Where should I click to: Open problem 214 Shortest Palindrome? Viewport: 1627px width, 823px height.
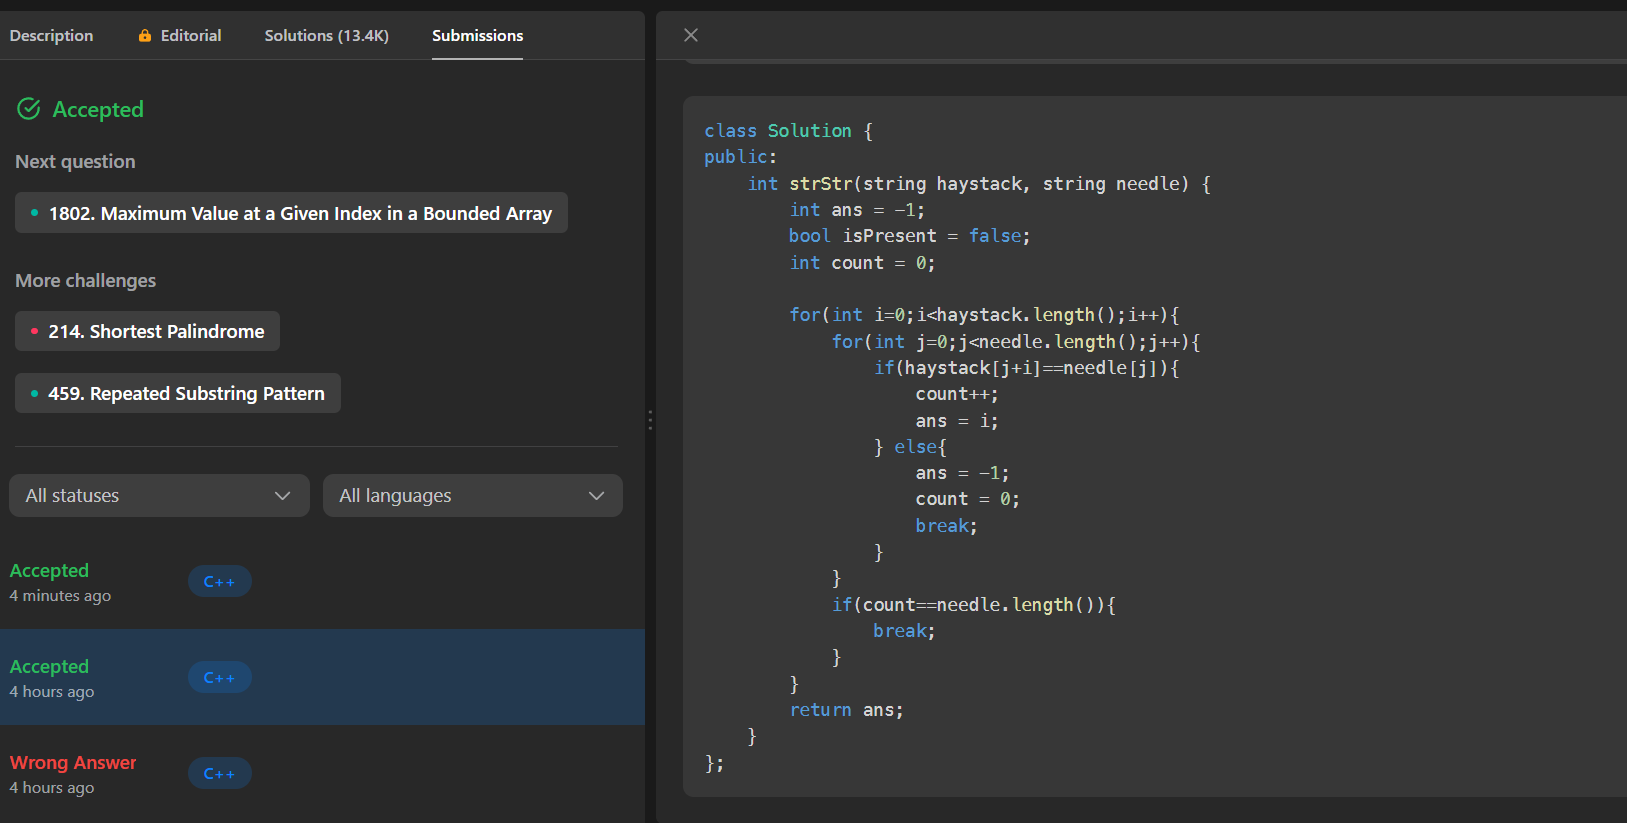click(x=147, y=331)
